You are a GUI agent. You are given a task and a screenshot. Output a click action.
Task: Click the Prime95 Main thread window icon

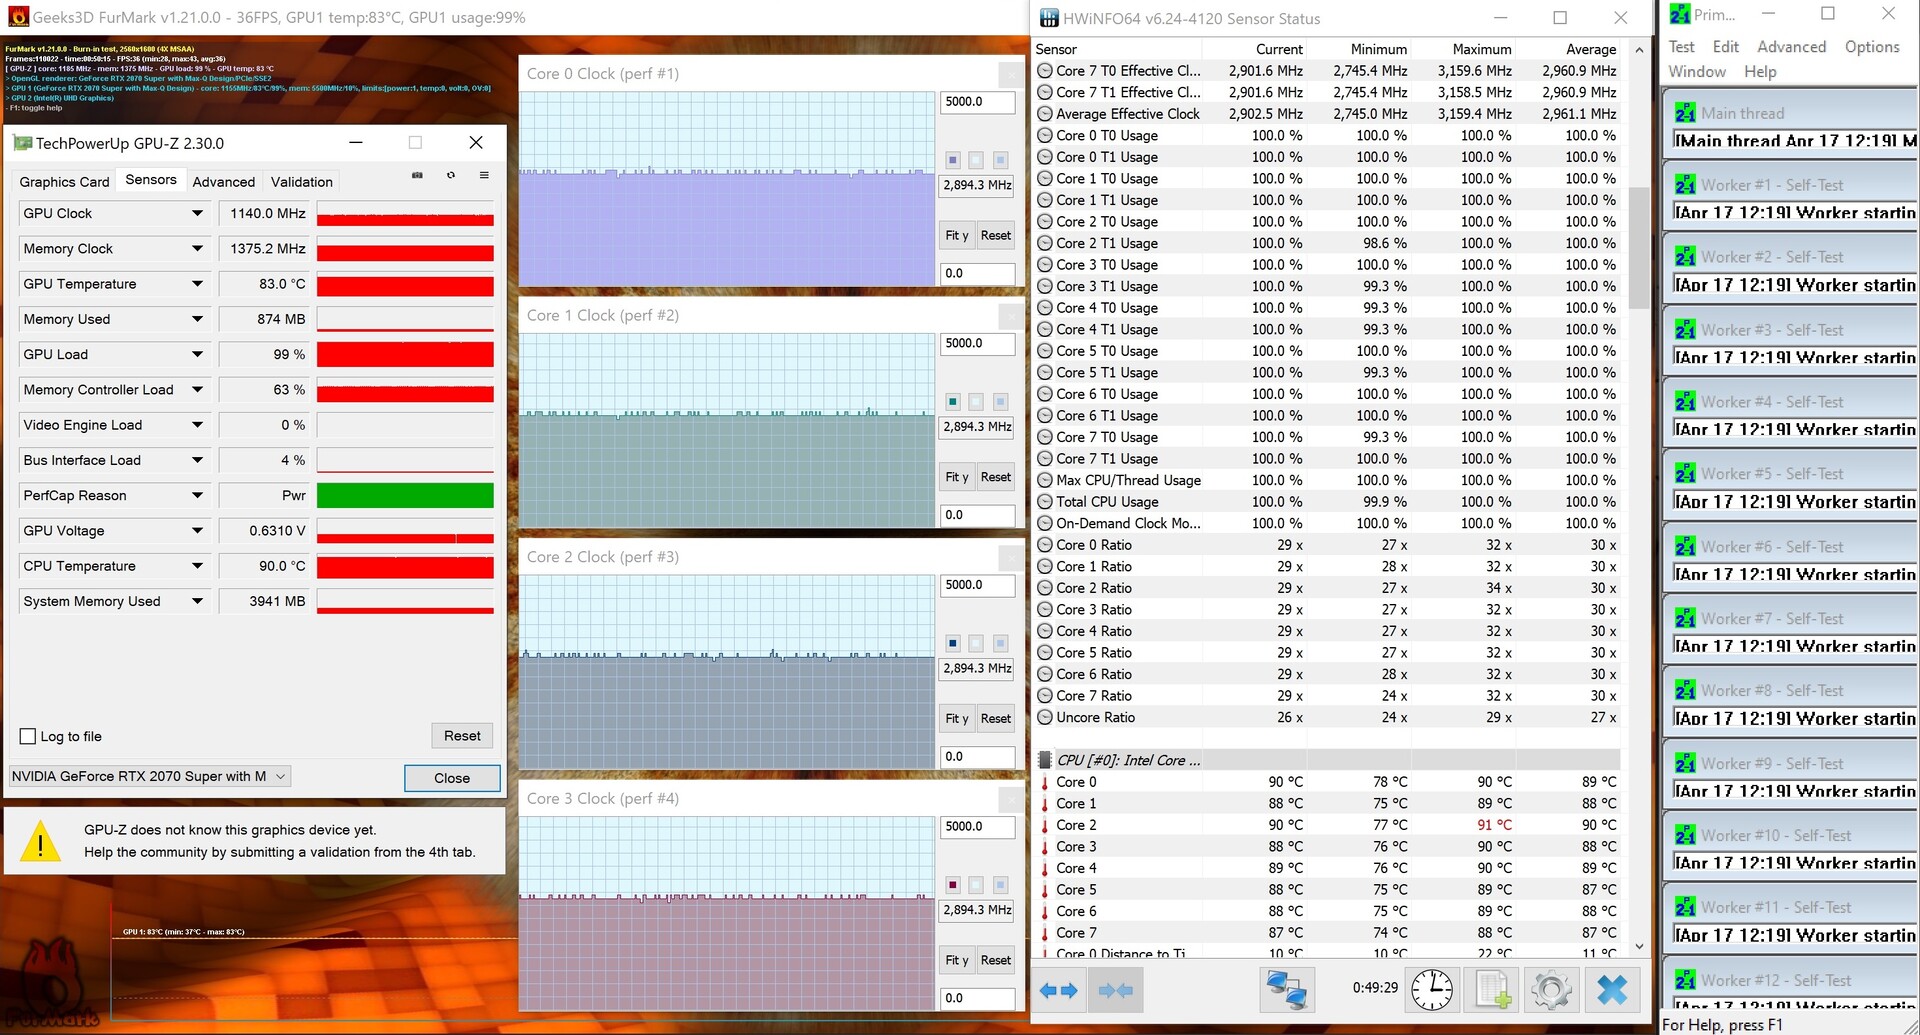pos(1685,113)
